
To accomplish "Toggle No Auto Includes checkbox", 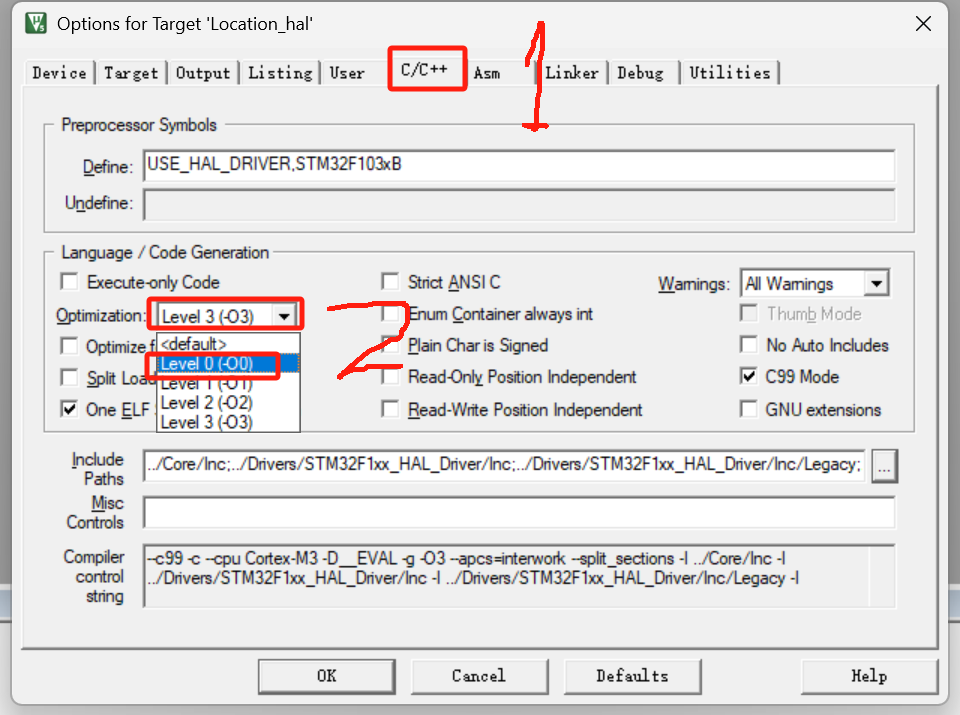I will pos(749,345).
